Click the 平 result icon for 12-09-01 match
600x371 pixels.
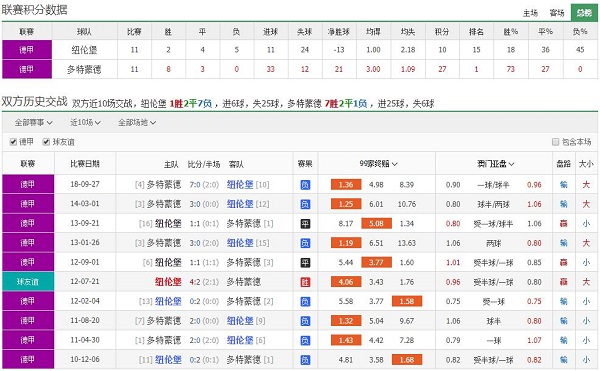[305, 262]
